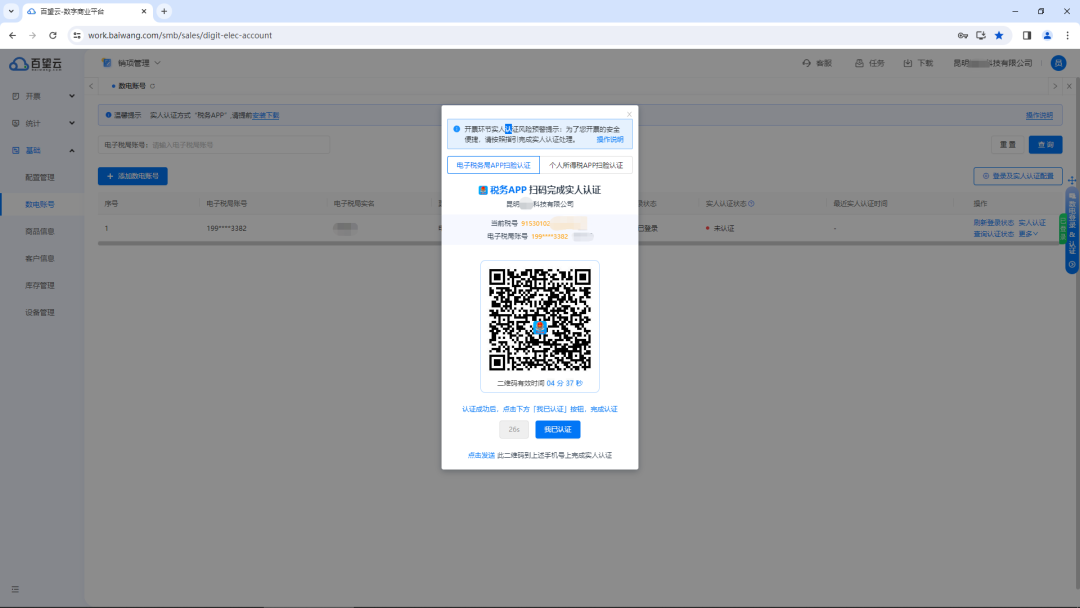This screenshot has height=608, width=1080.
Task: Click 查询认证状态 link in row 1
Action: [994, 234]
